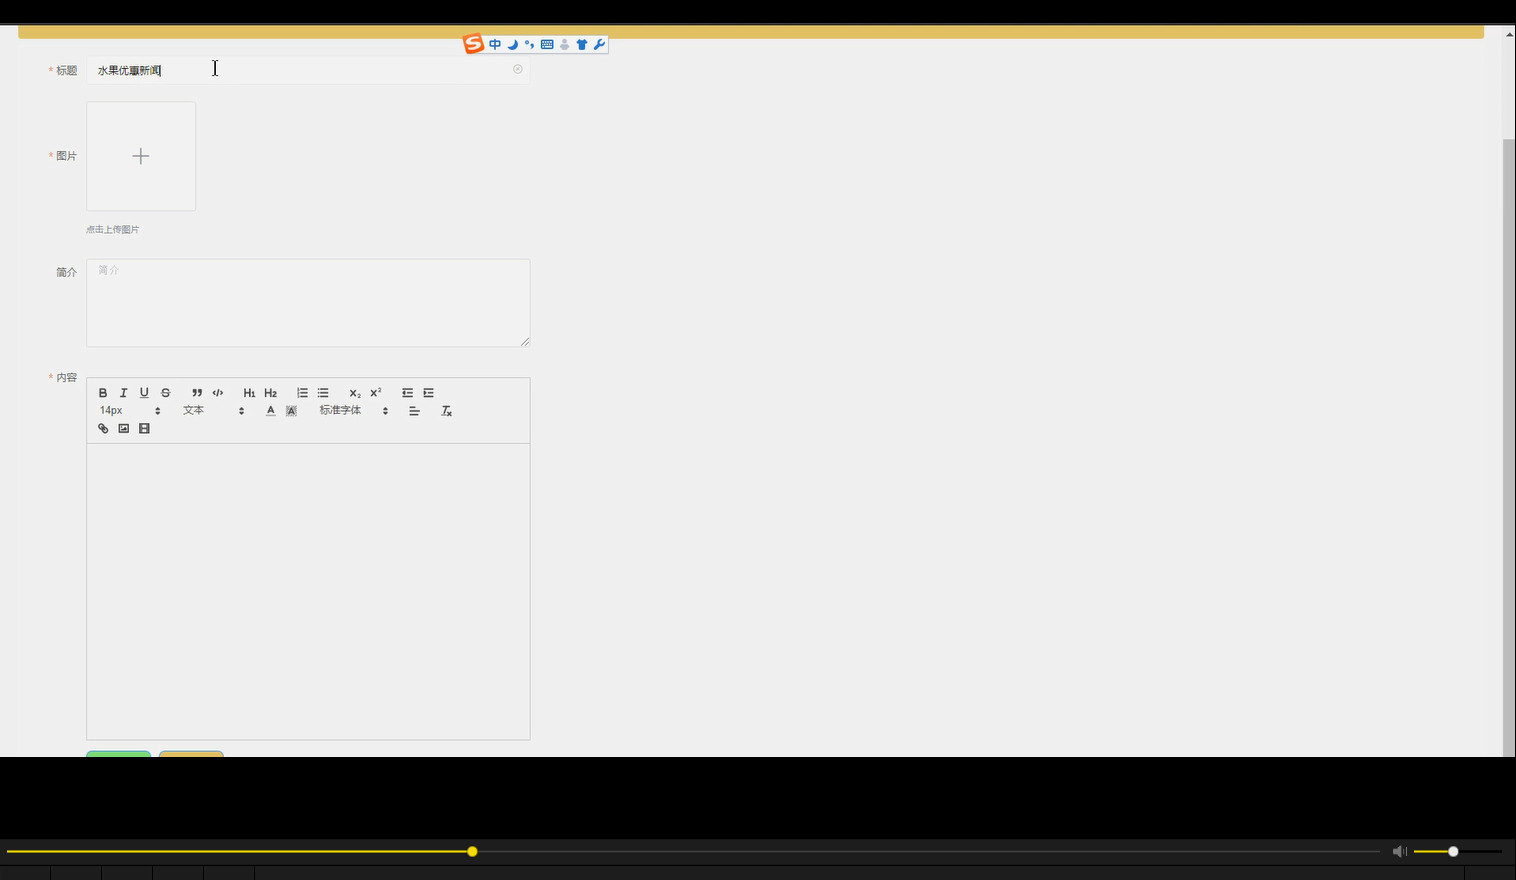The image size is (1516, 880).
Task: Click the green submit button below editor
Action: point(118,754)
